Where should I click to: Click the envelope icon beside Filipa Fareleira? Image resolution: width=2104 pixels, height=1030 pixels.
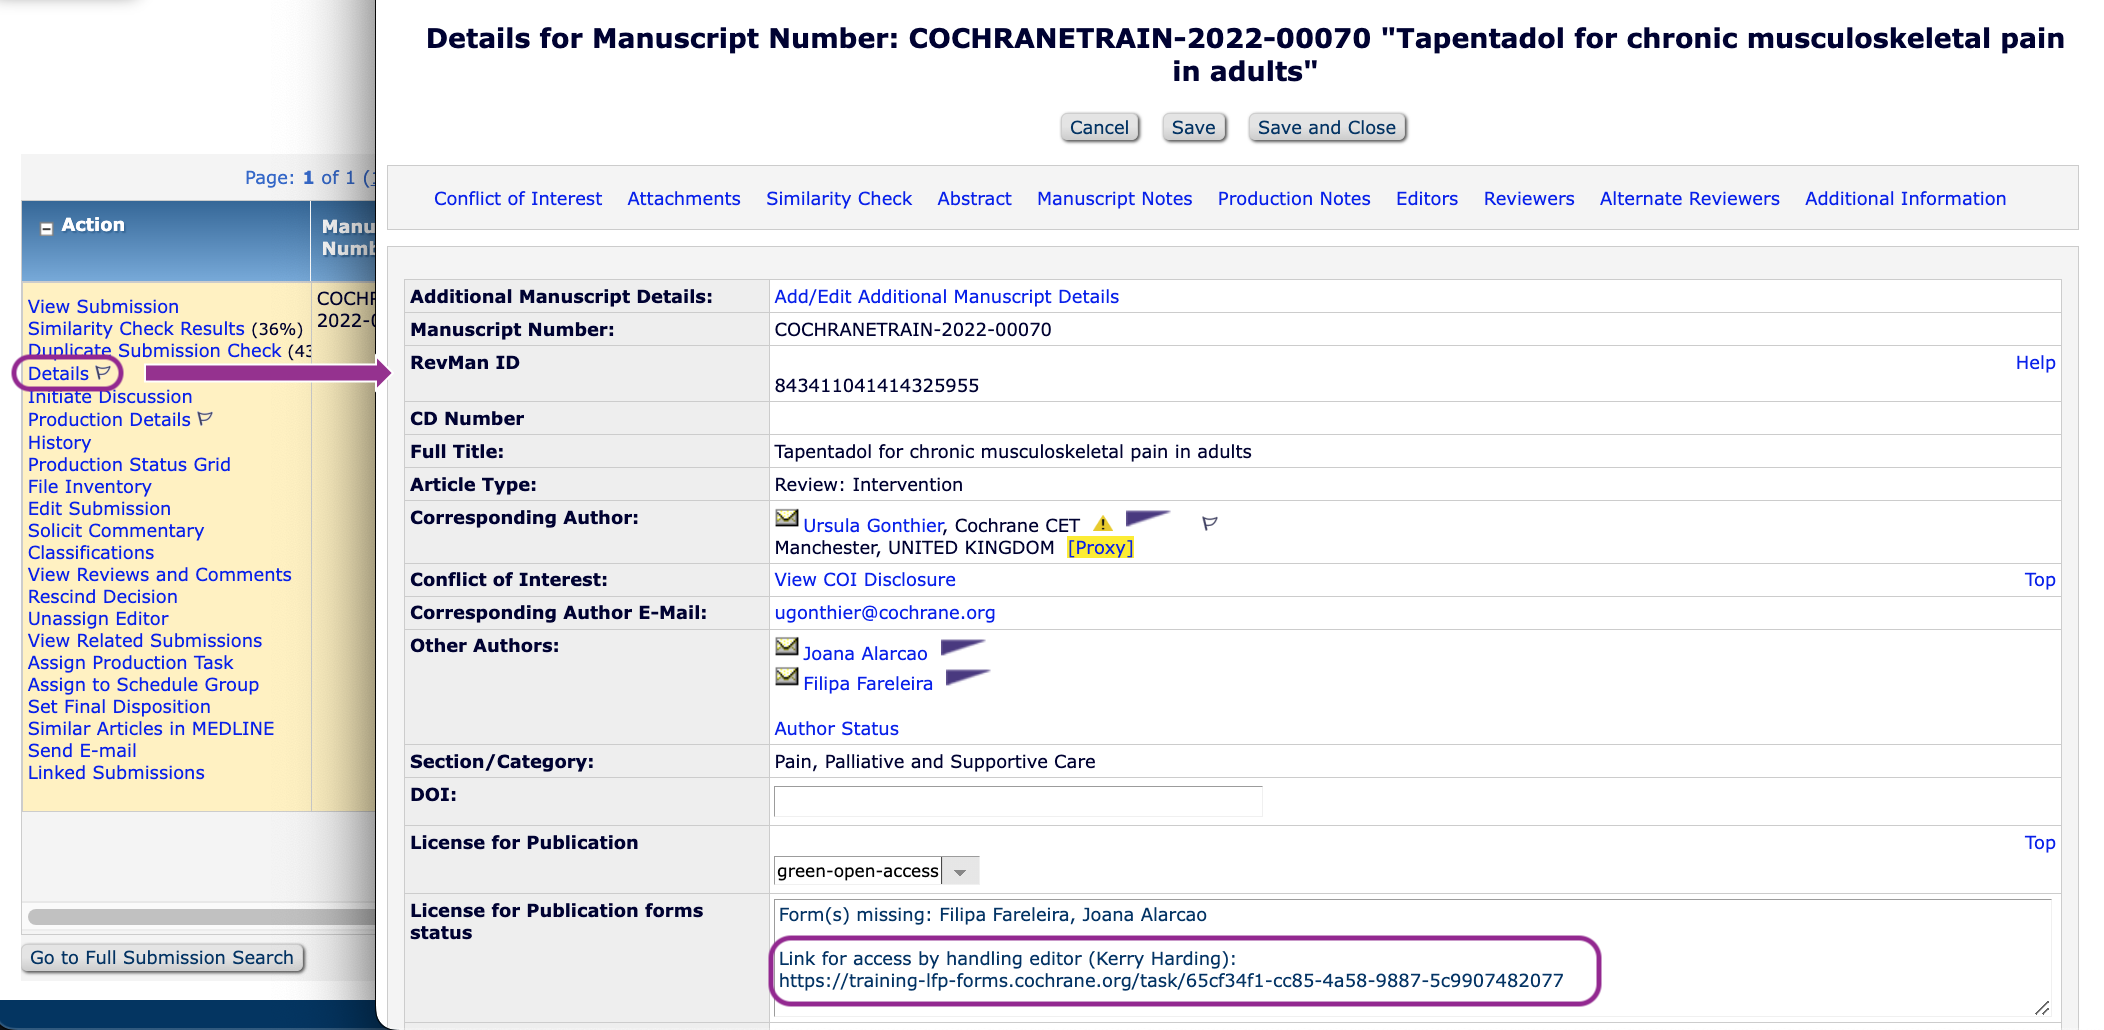click(787, 678)
